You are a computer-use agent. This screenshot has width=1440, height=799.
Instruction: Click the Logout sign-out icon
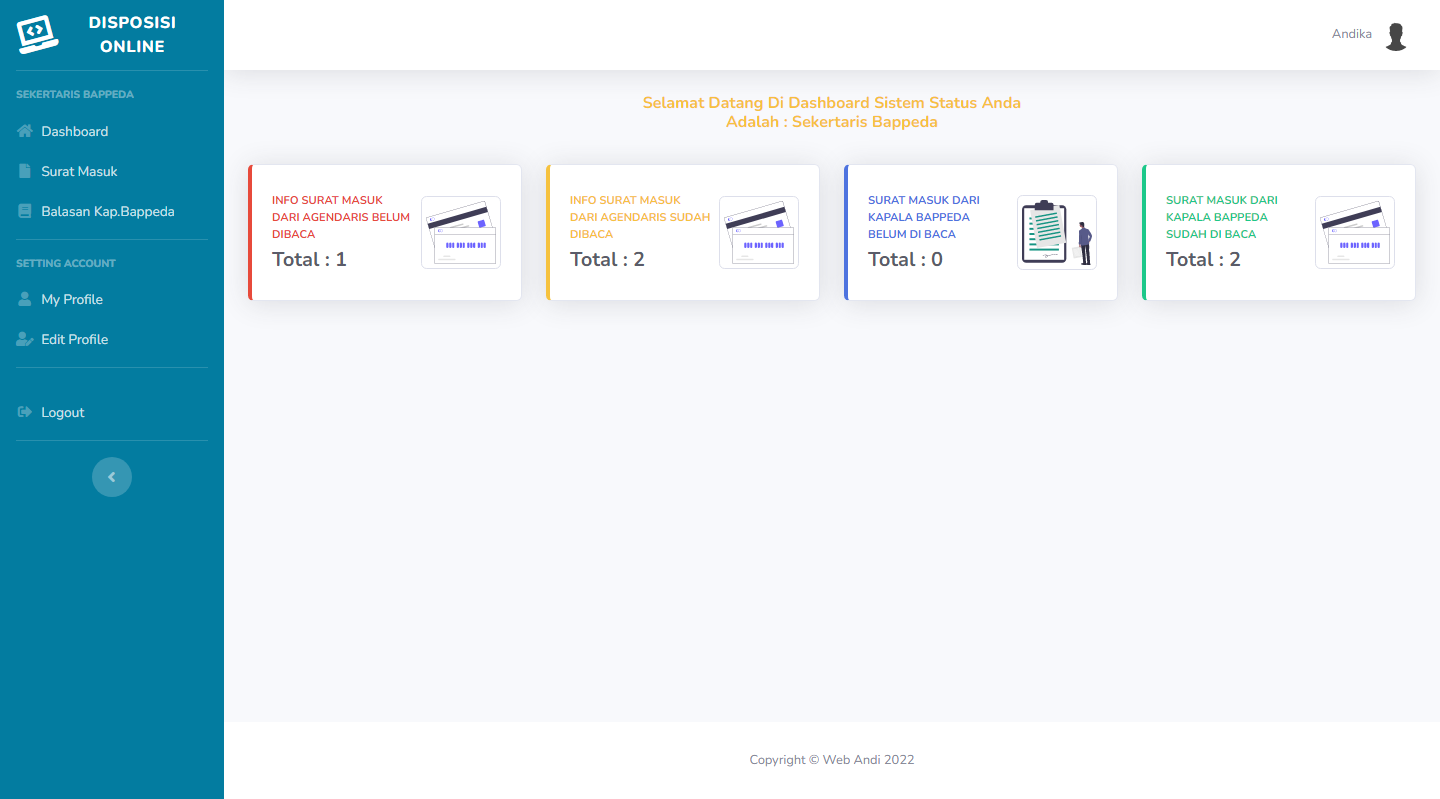coord(25,412)
